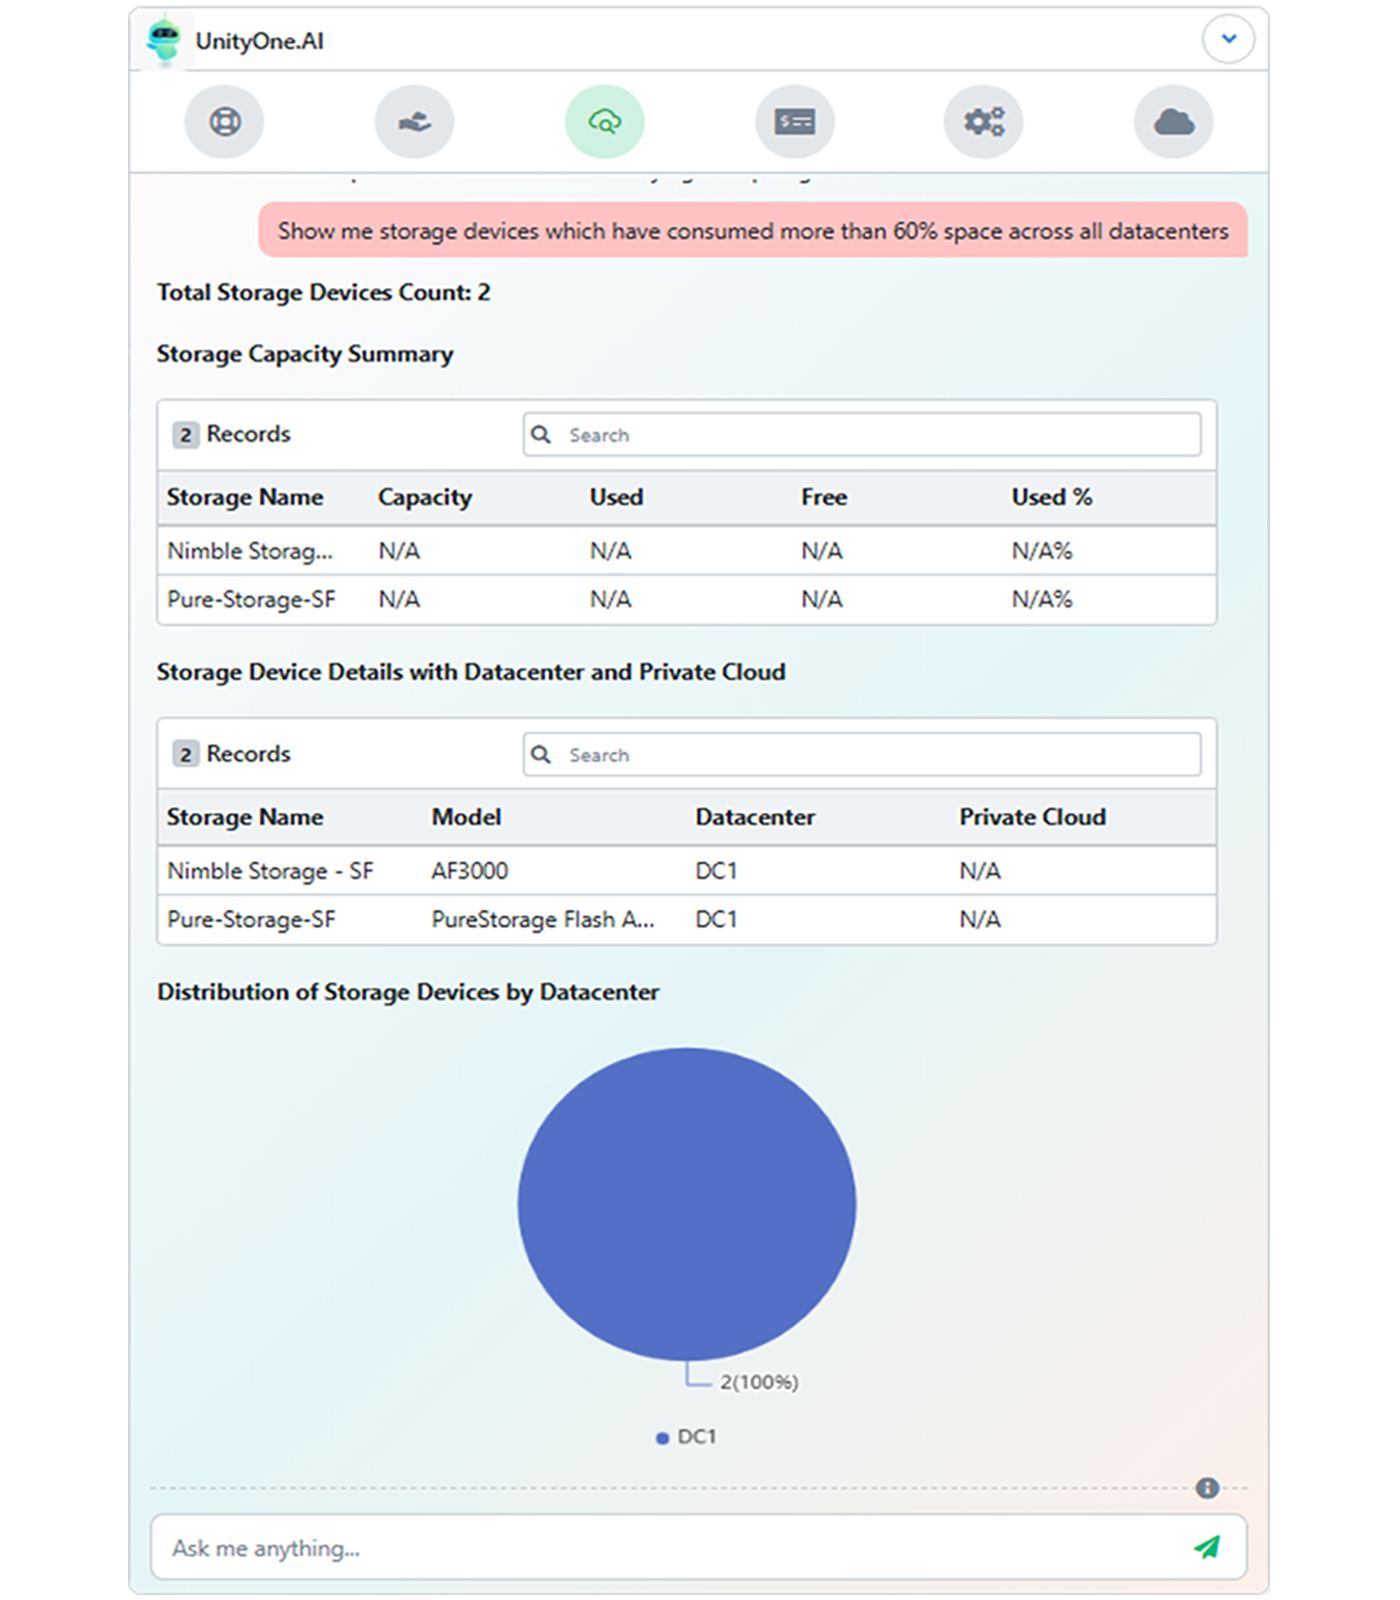Click the 2(100%) pie chart label

click(759, 1382)
